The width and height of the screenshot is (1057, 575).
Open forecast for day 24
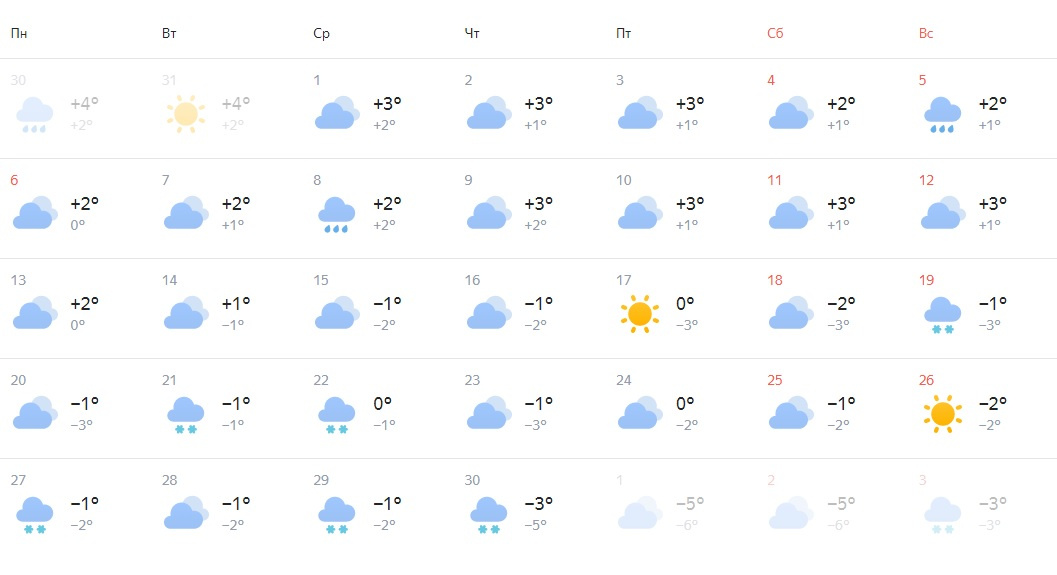[x=682, y=408]
